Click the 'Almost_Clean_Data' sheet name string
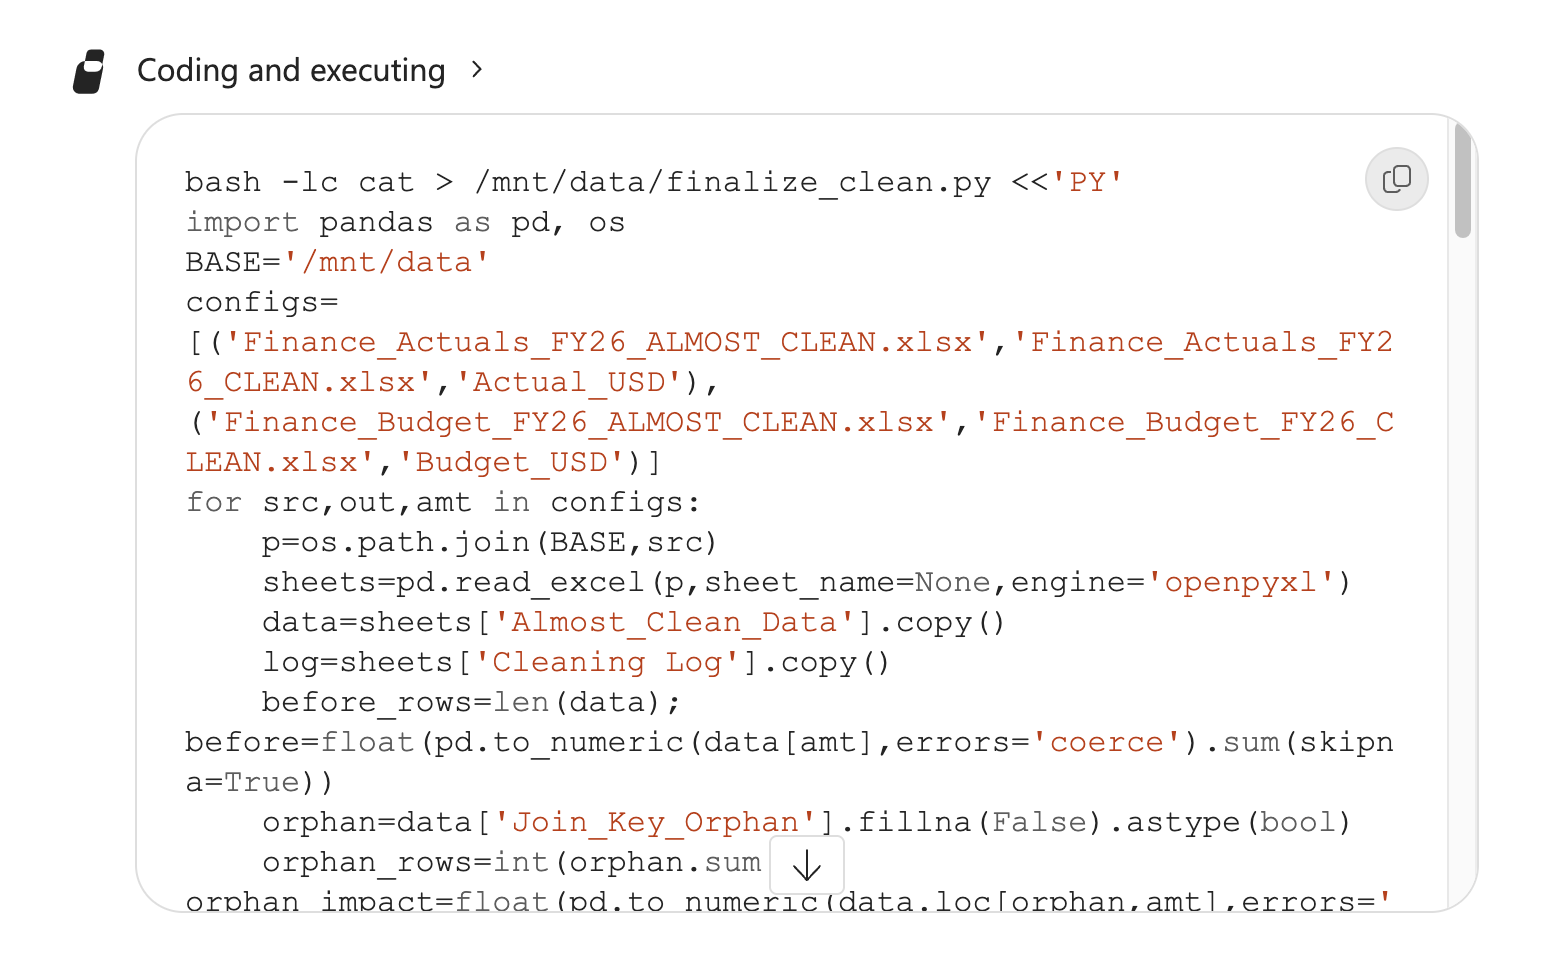The image size is (1544, 958). pos(674,622)
